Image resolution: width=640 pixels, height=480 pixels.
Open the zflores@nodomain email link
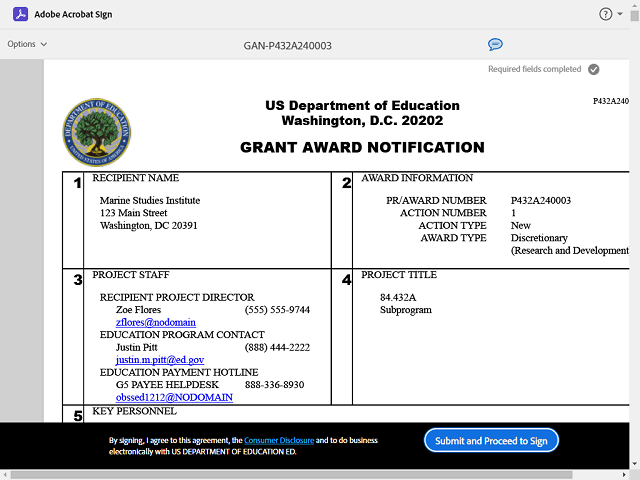coord(156,322)
